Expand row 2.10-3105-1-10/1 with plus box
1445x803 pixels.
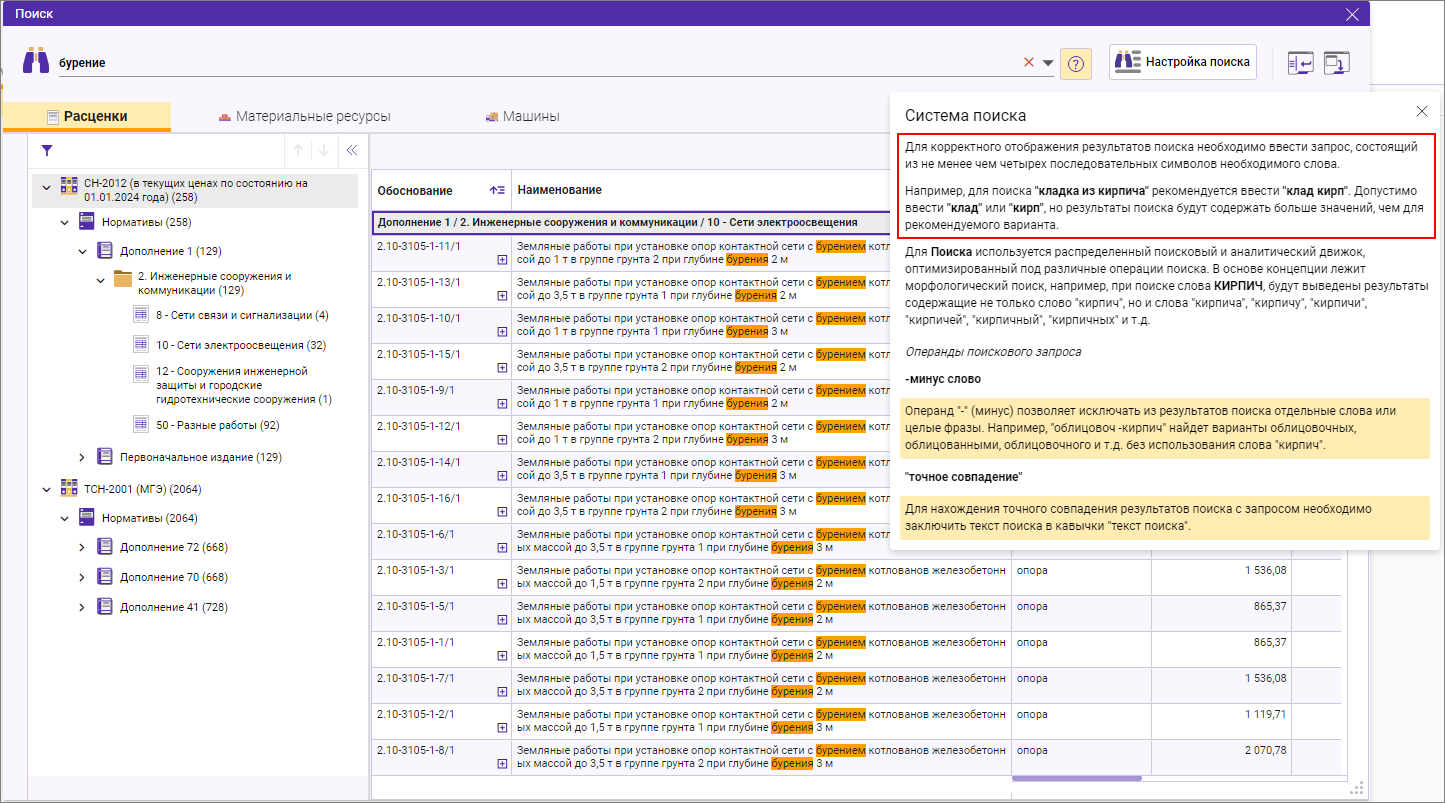502,332
